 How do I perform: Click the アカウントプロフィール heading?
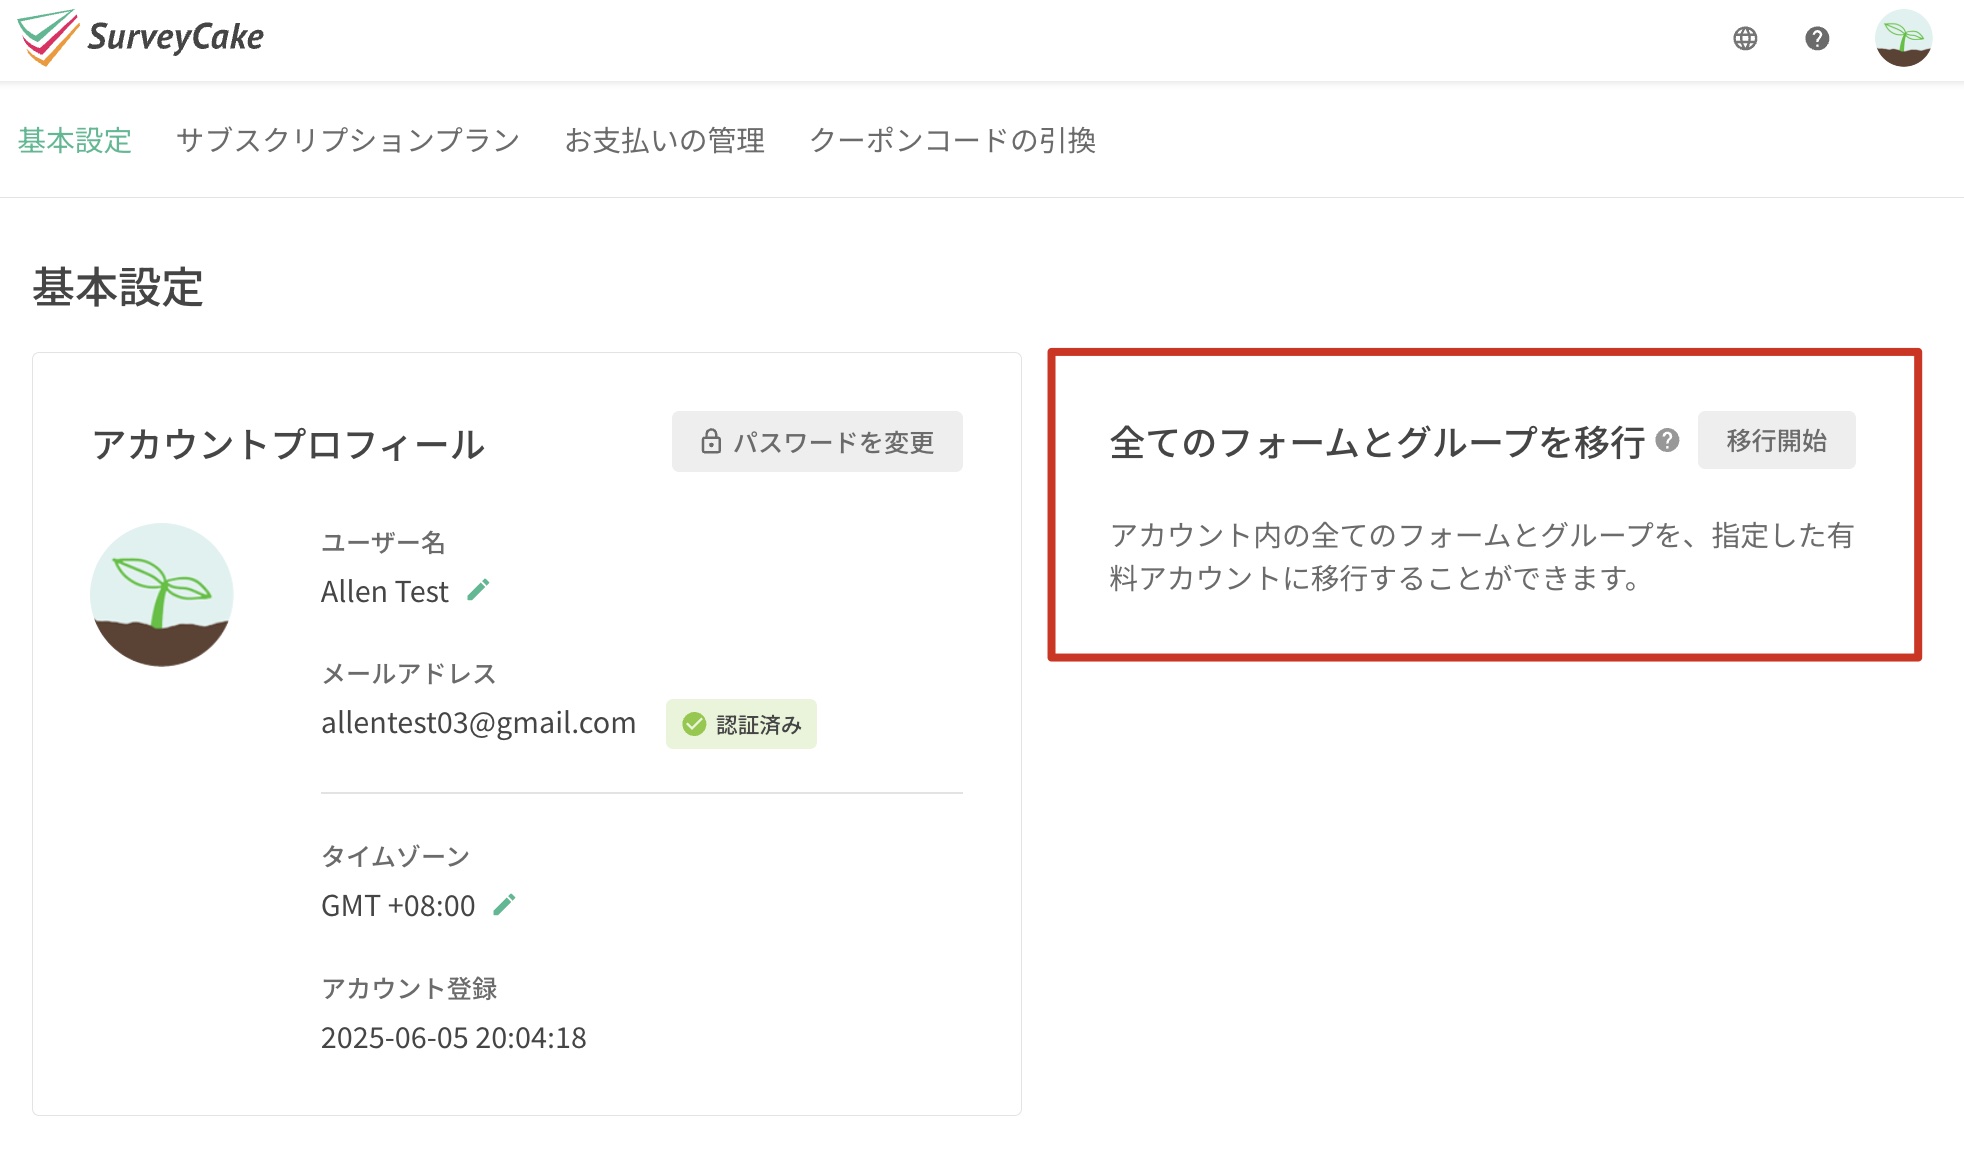[288, 444]
